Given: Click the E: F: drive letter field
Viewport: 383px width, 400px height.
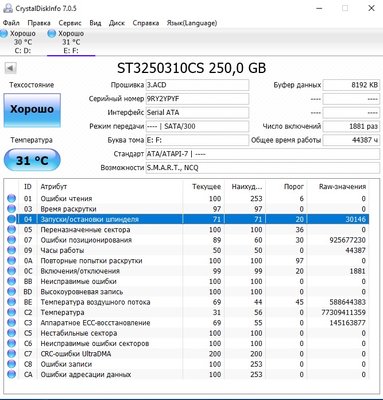Looking at the screenshot, I should click(x=197, y=140).
